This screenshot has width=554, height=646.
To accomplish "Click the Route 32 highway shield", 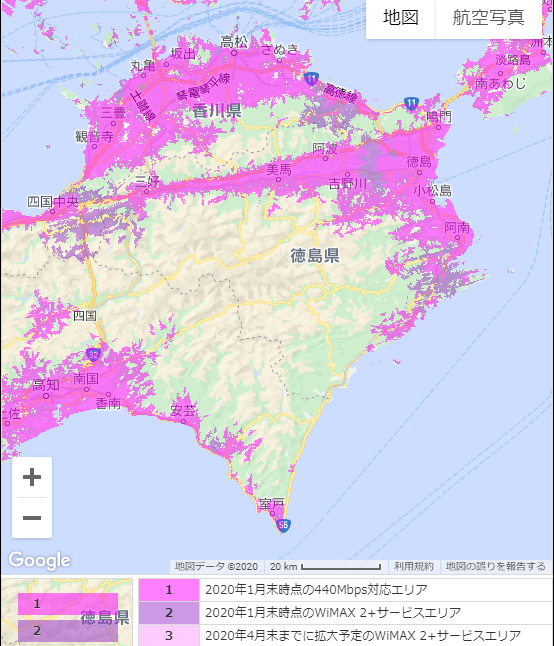I will click(94, 354).
